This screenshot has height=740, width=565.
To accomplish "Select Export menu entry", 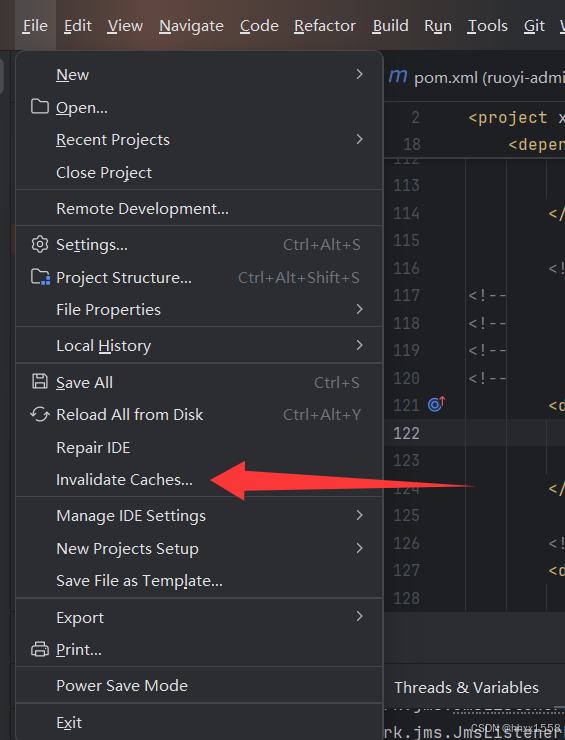I will 199,617.
